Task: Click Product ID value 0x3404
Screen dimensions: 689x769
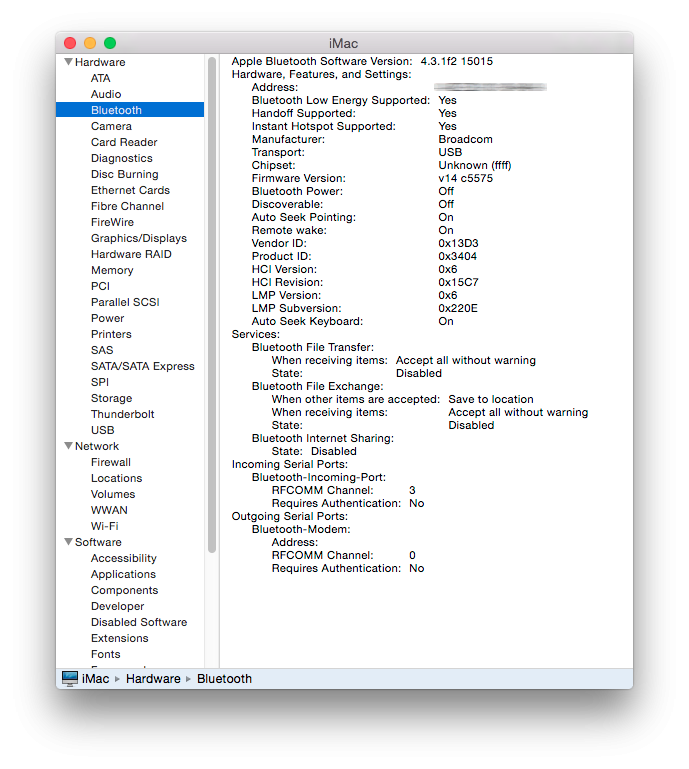Action: (457, 256)
